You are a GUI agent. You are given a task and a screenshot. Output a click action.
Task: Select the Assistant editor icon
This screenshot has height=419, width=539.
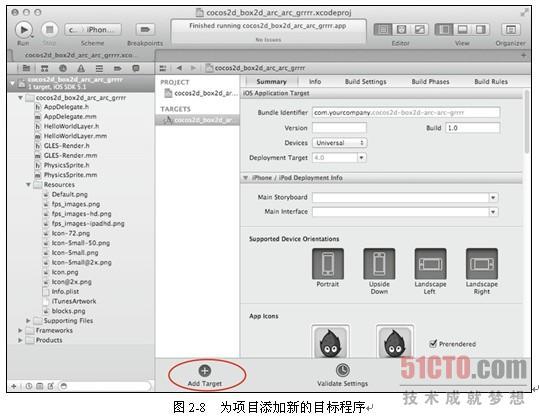(x=401, y=30)
